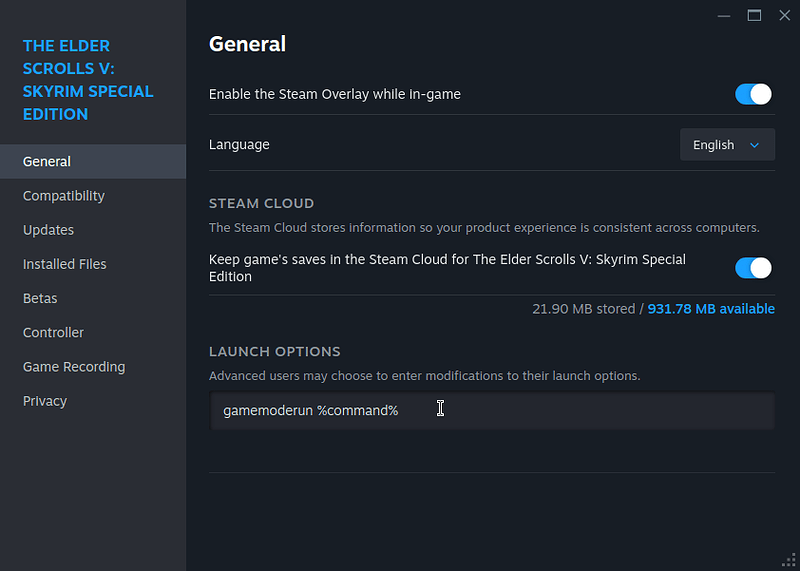The width and height of the screenshot is (800, 571).
Task: Click the LAUNCH OPTIONS section heading
Action: coord(274,352)
